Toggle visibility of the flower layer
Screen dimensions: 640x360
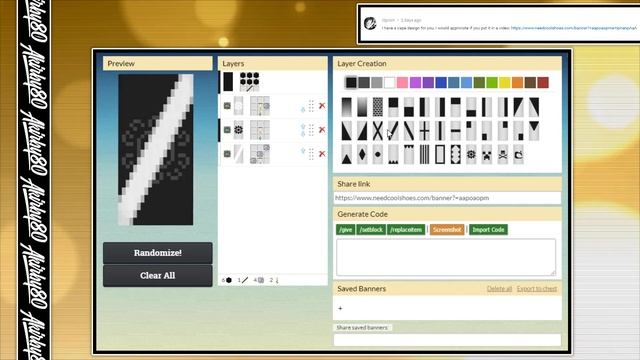(x=227, y=130)
